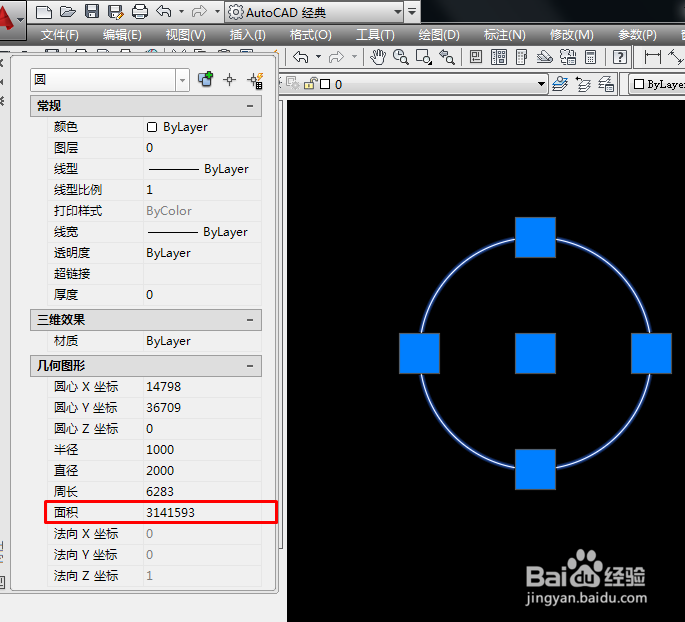Screen dimensions: 685x622
Task: Click the Save As icon with pencil
Action: (116, 12)
